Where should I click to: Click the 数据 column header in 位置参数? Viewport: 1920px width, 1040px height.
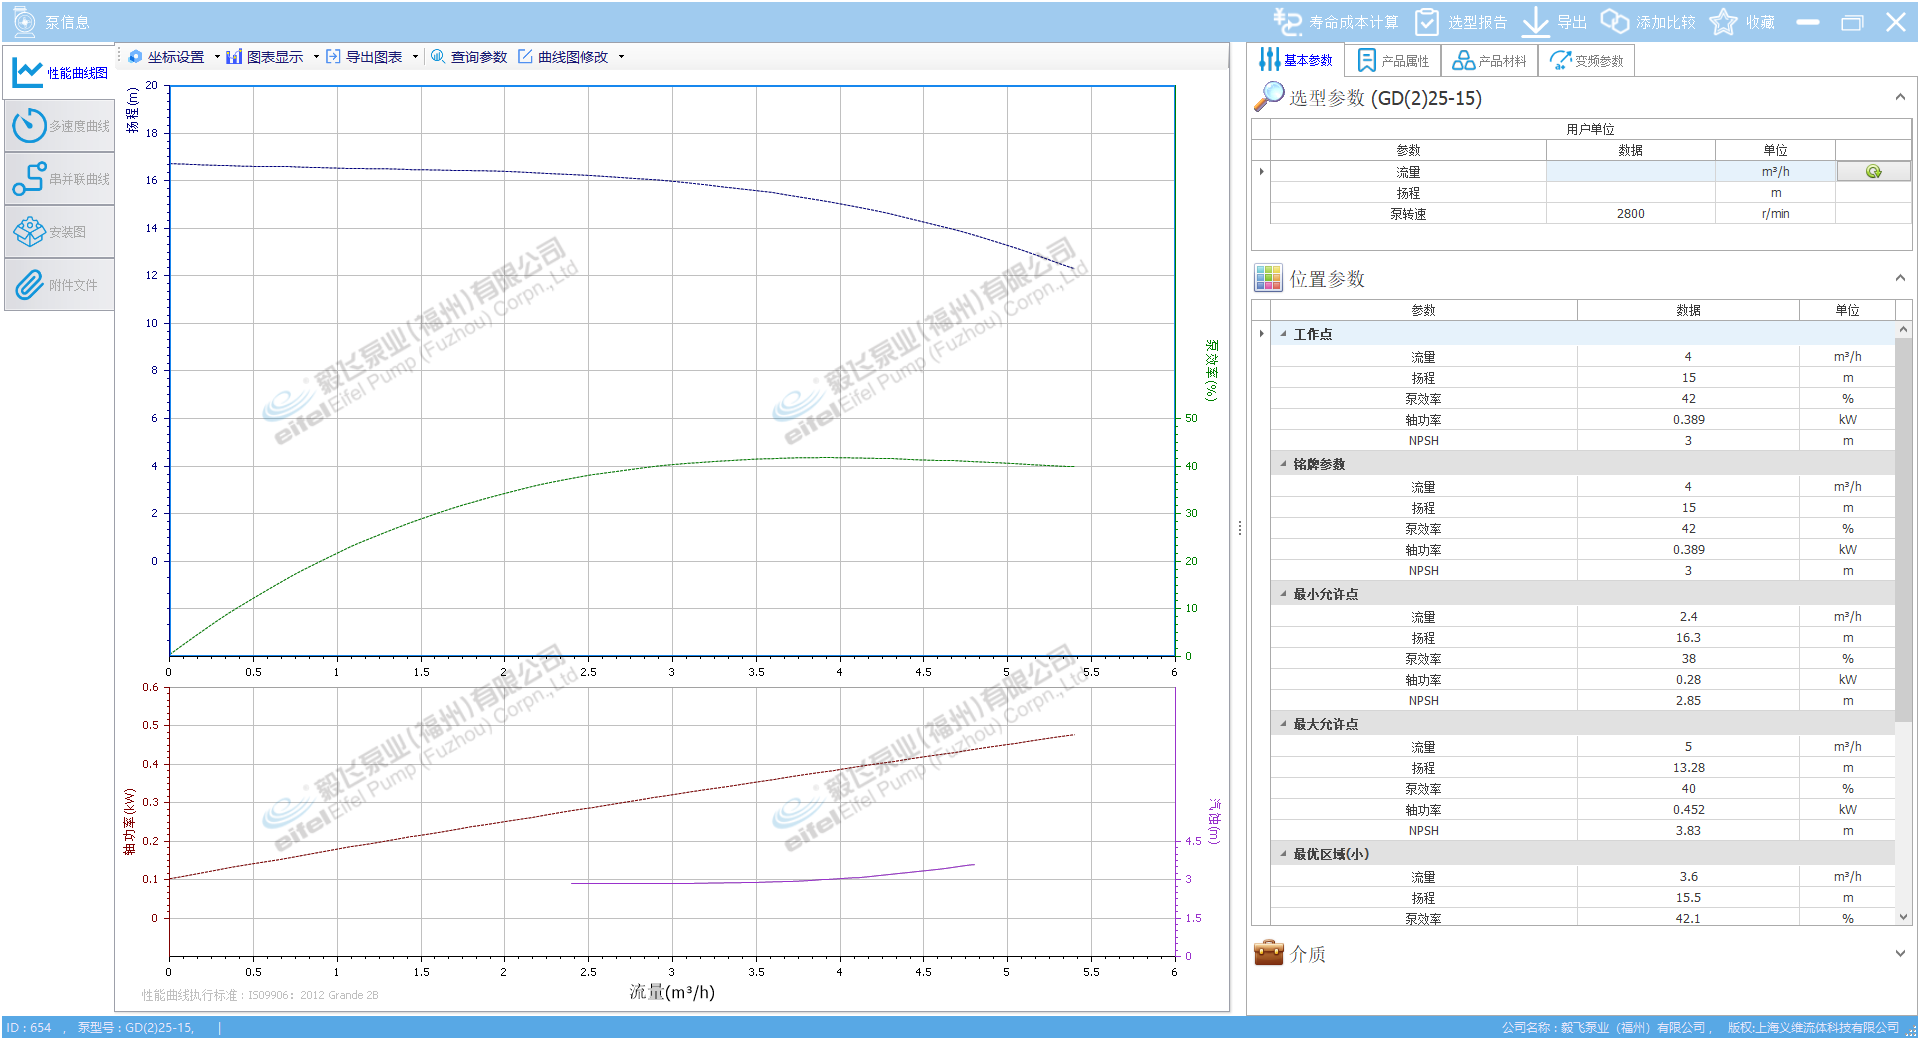click(1688, 310)
